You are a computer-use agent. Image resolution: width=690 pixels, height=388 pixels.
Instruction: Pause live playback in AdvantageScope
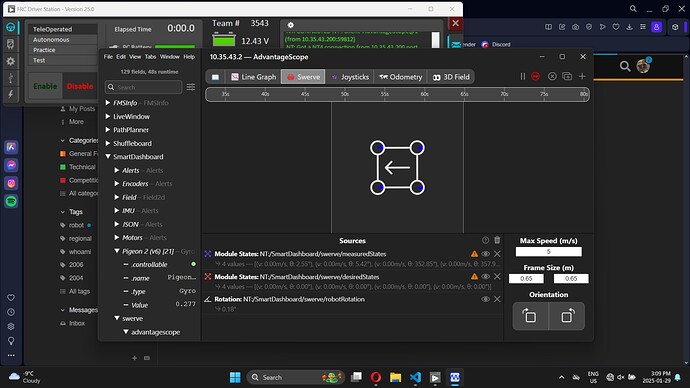pyautogui.click(x=523, y=77)
